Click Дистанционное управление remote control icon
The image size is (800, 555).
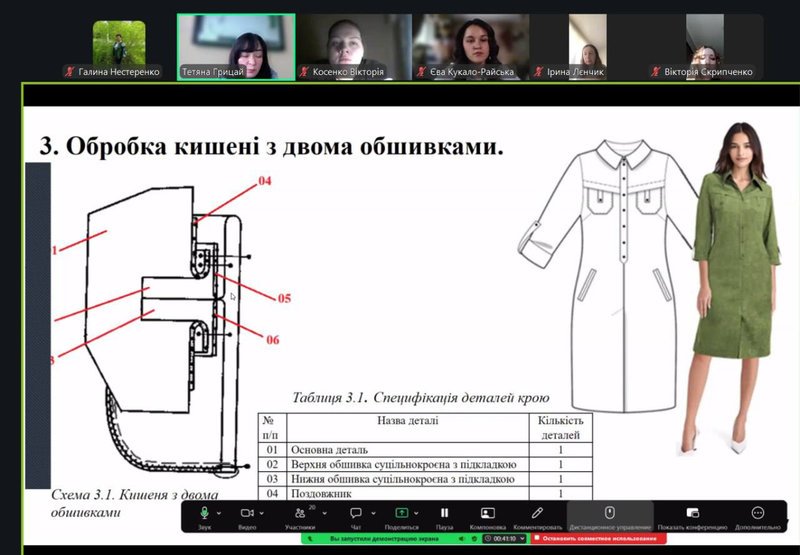tap(610, 513)
